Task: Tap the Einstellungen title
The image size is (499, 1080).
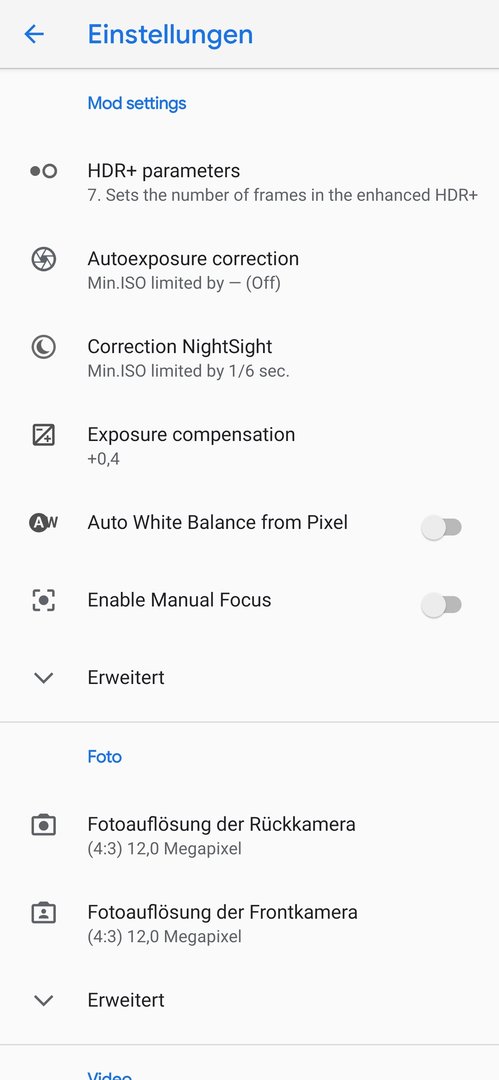Action: [170, 34]
